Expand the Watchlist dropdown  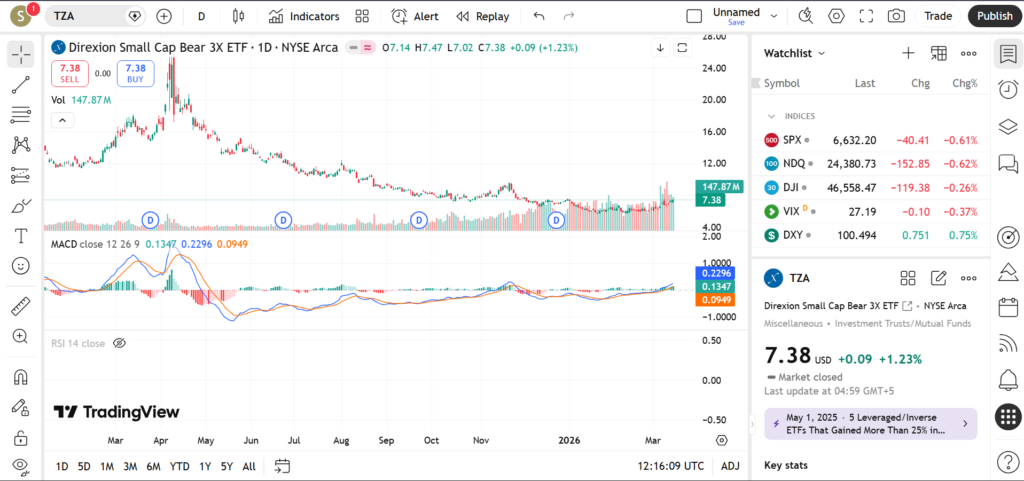pos(795,53)
